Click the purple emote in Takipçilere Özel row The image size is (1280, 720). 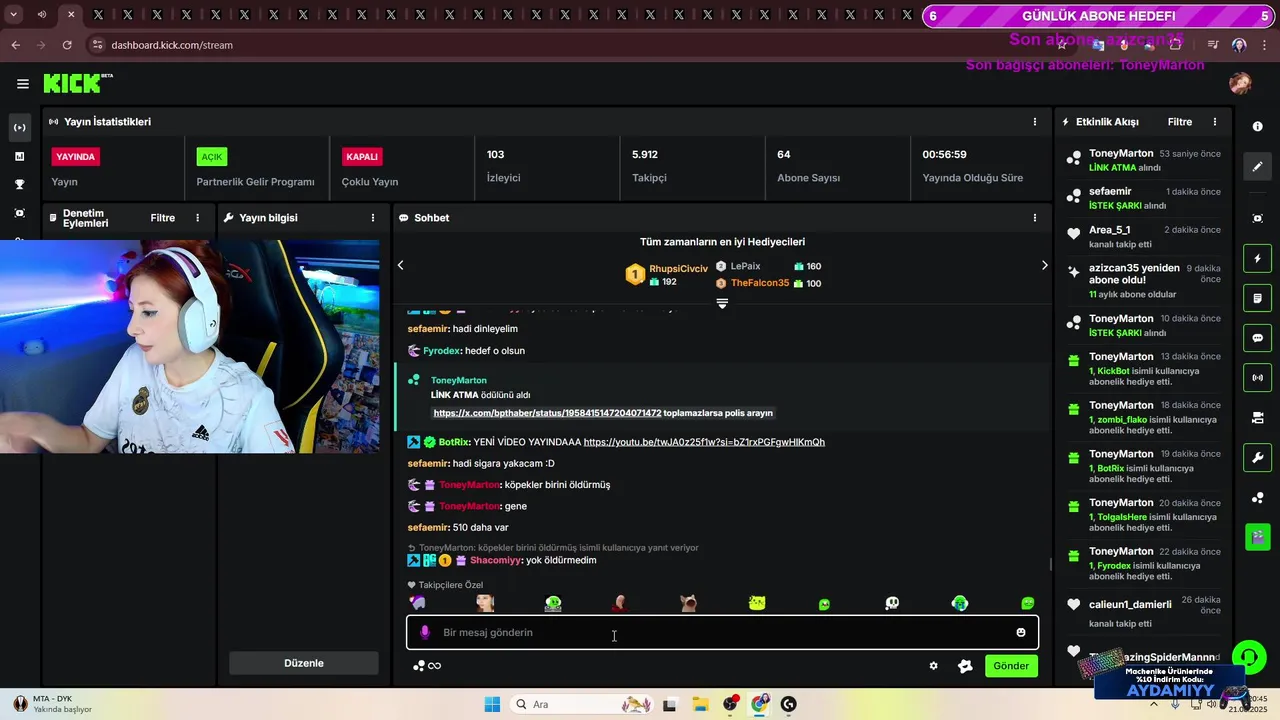pos(418,603)
